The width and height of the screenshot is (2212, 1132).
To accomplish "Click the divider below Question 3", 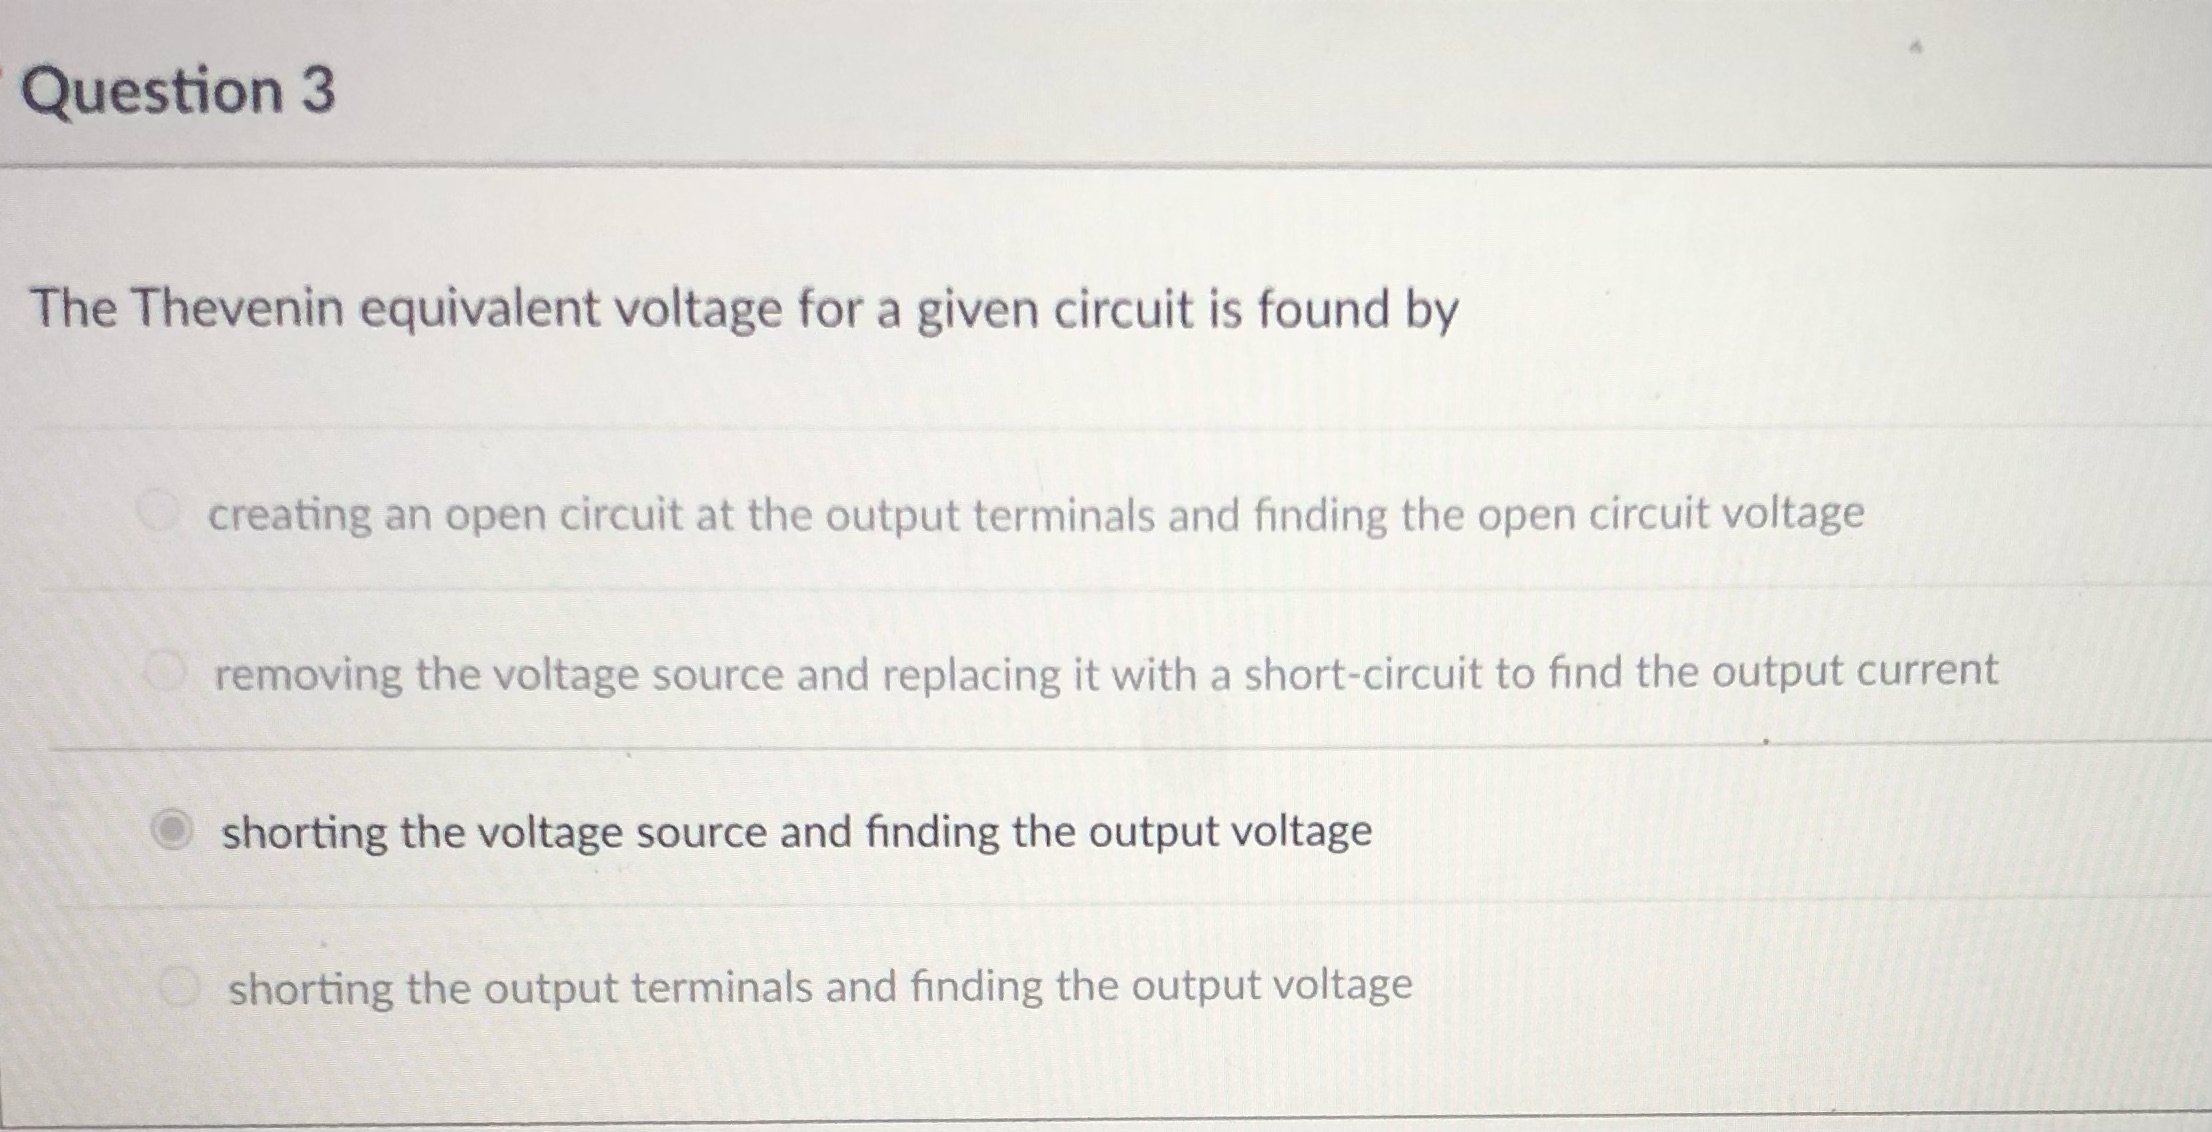I will (x=1100, y=155).
